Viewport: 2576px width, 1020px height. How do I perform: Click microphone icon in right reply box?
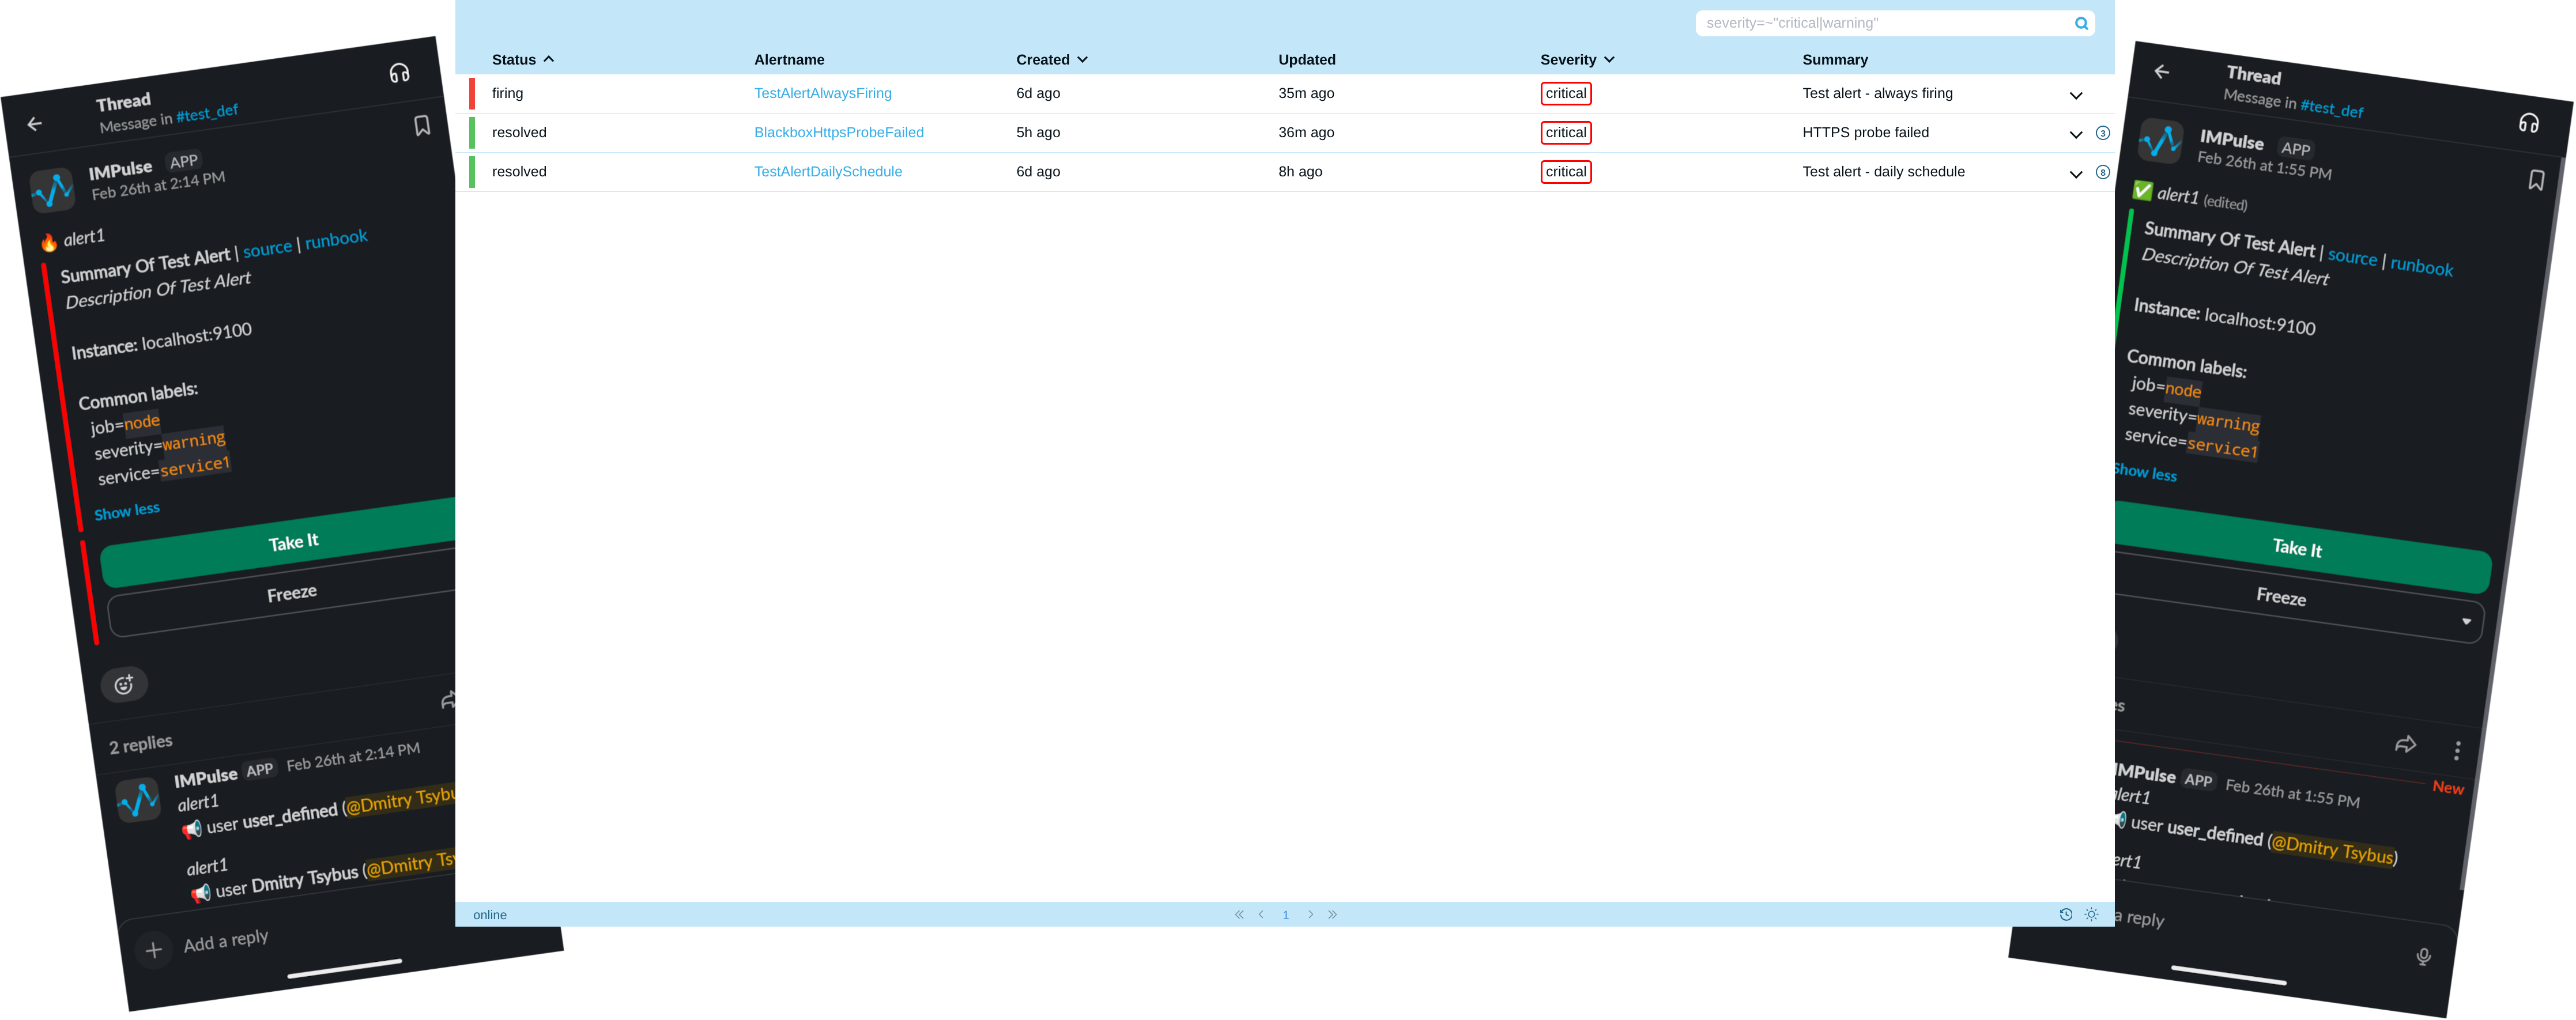[x=2423, y=957]
